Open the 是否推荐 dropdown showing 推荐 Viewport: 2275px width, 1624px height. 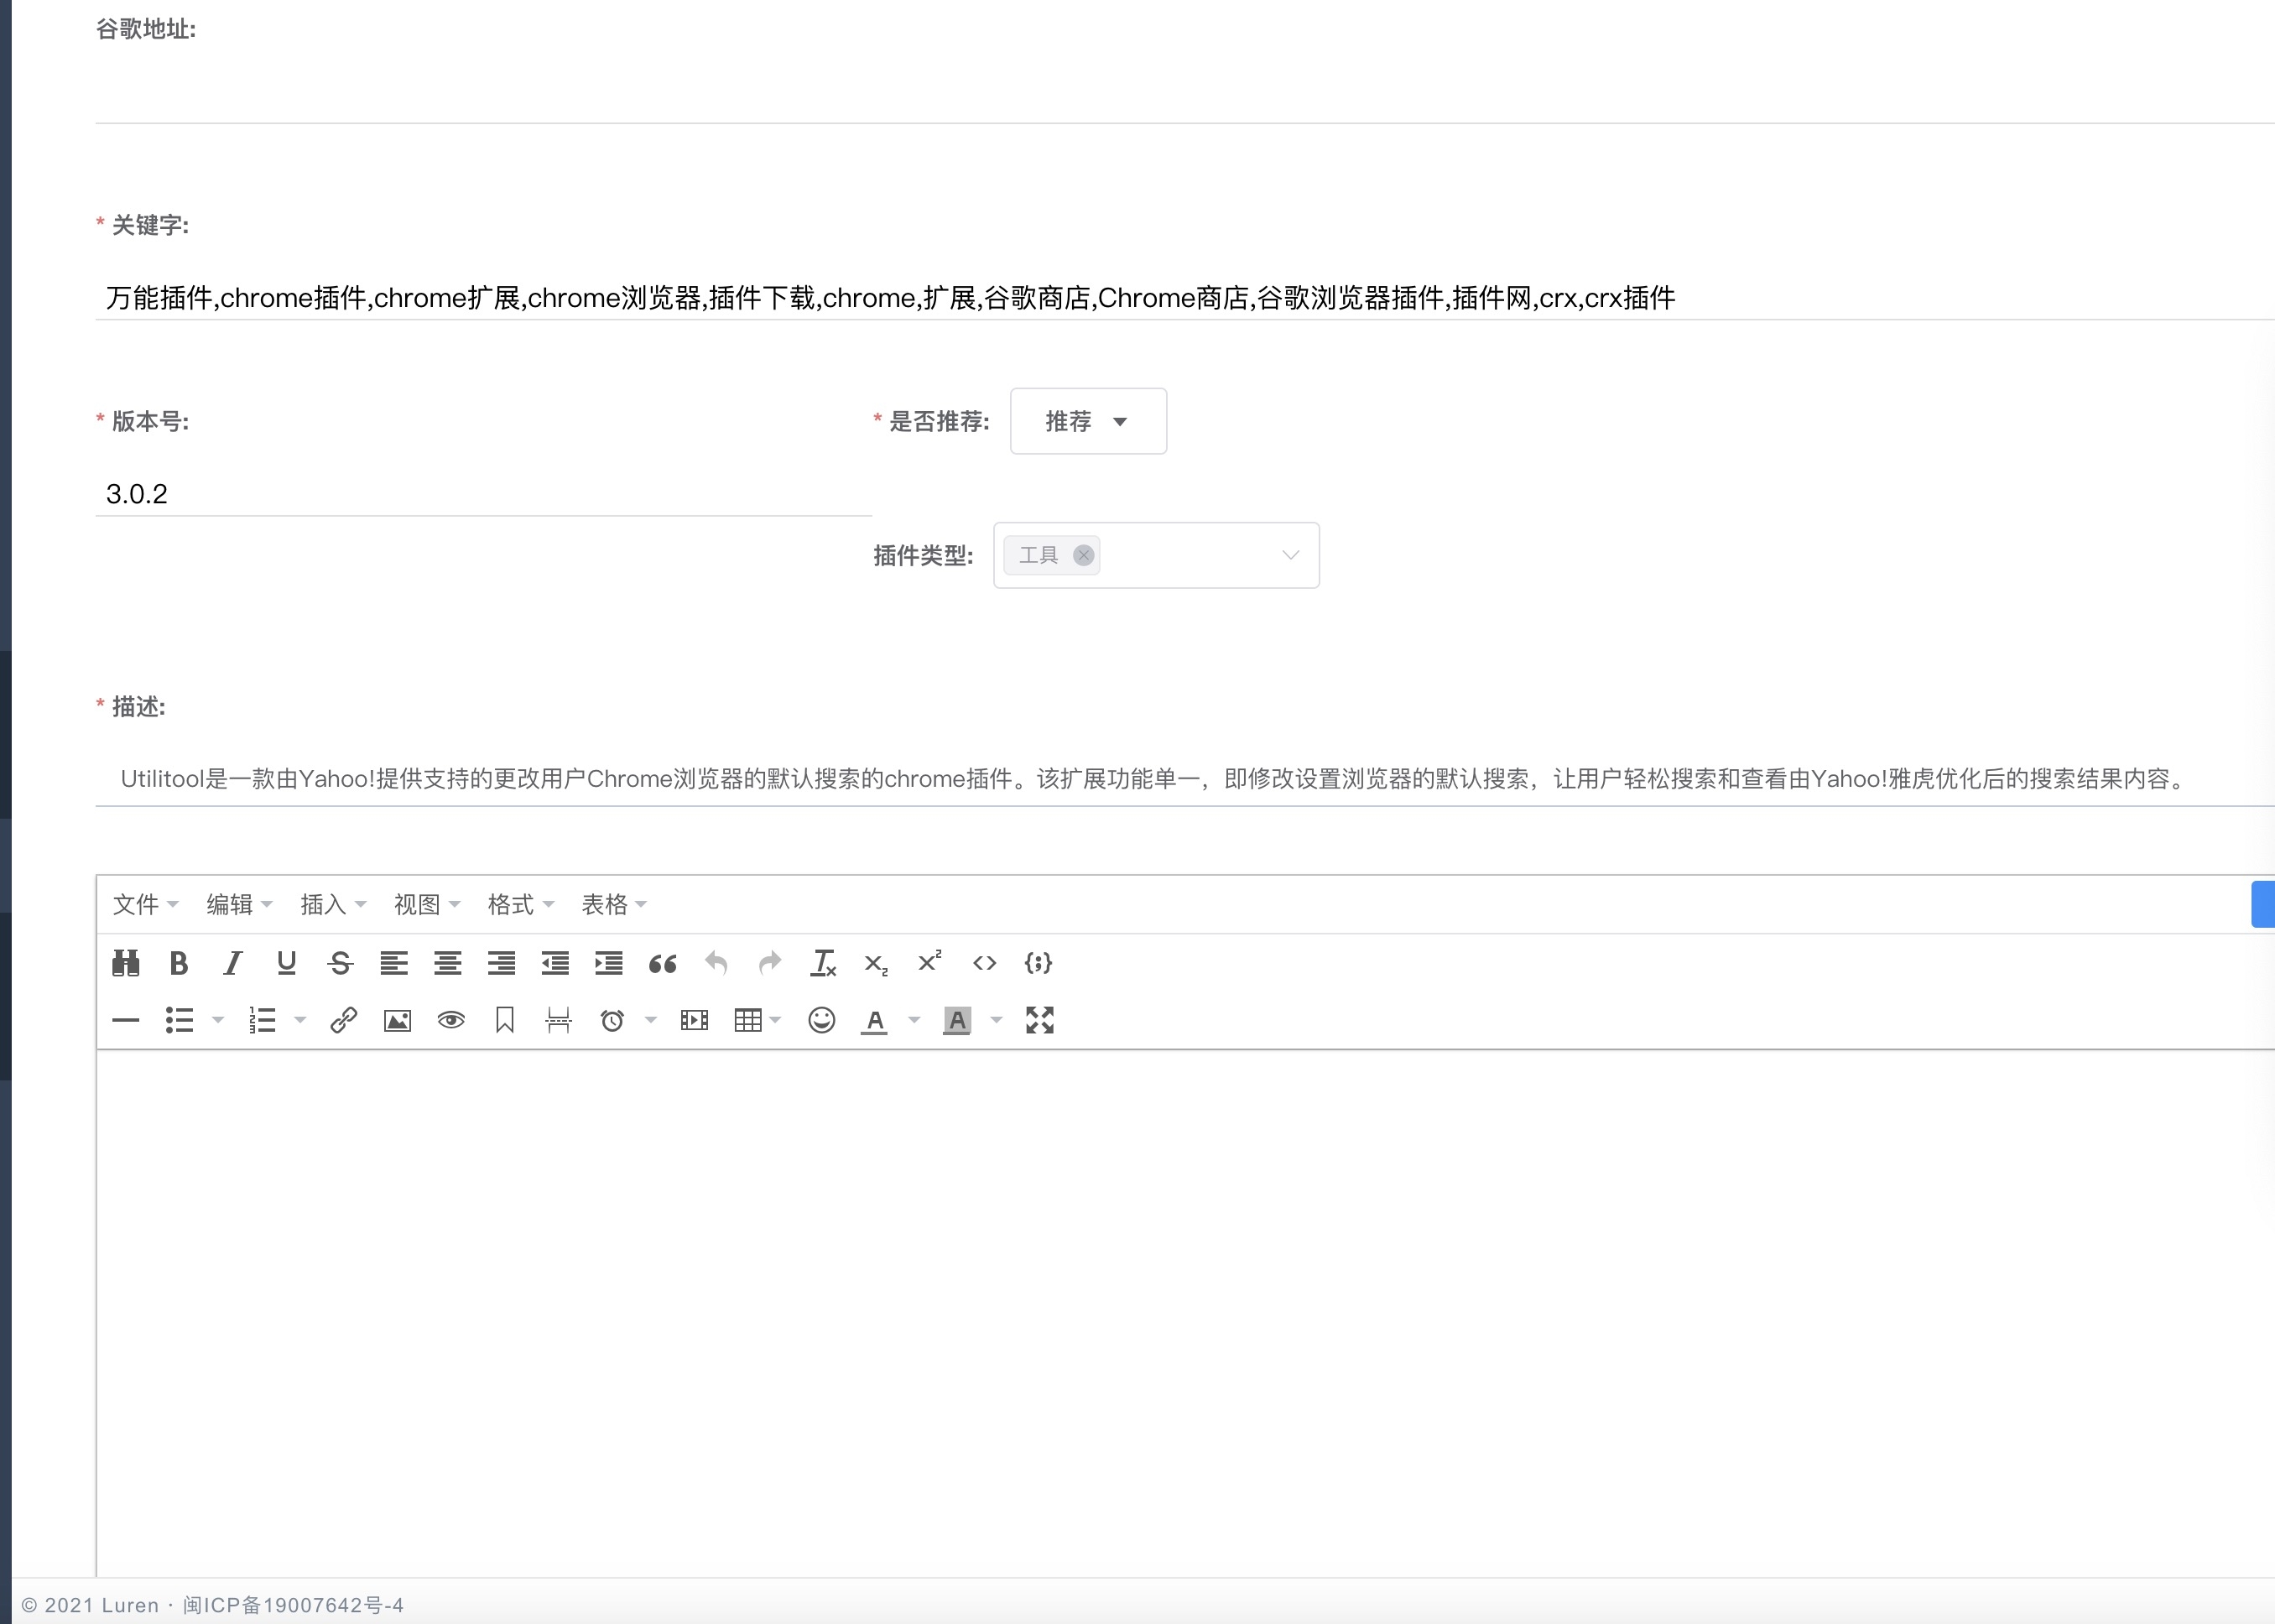[1088, 421]
